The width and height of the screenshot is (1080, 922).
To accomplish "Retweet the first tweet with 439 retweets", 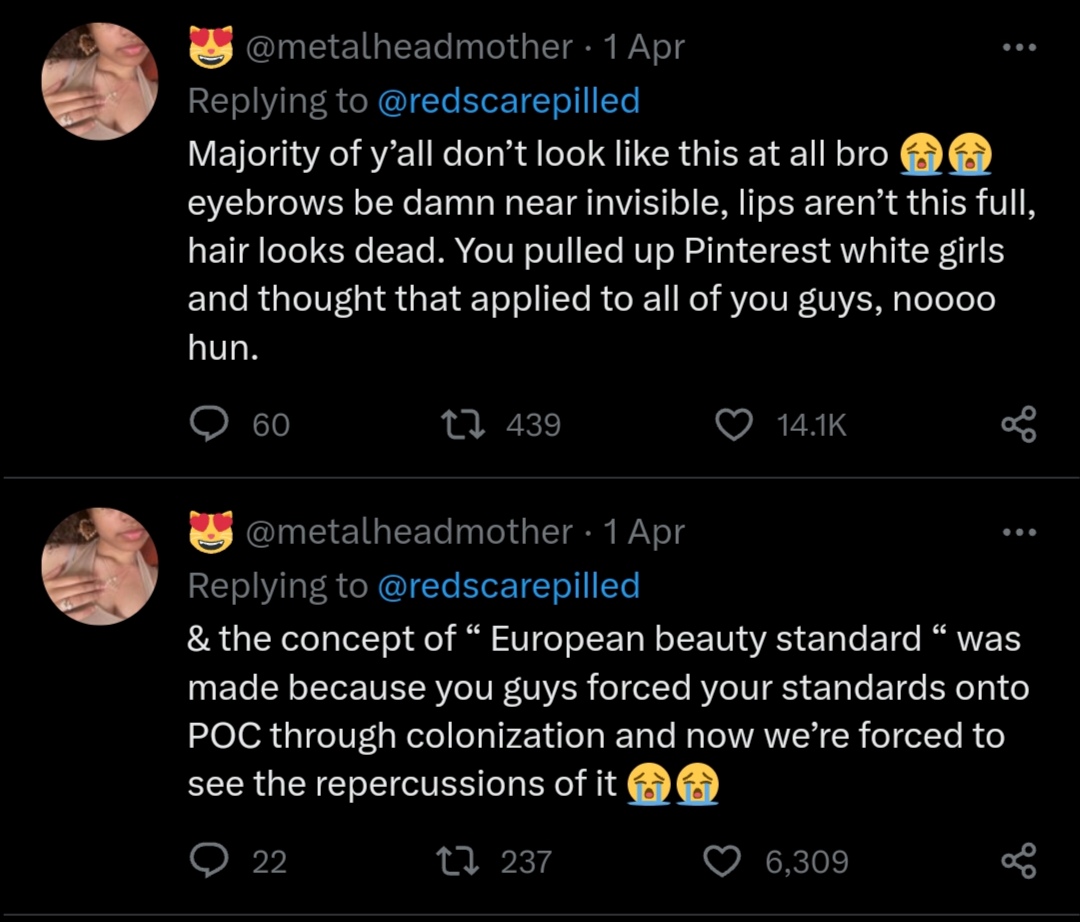I will [465, 425].
